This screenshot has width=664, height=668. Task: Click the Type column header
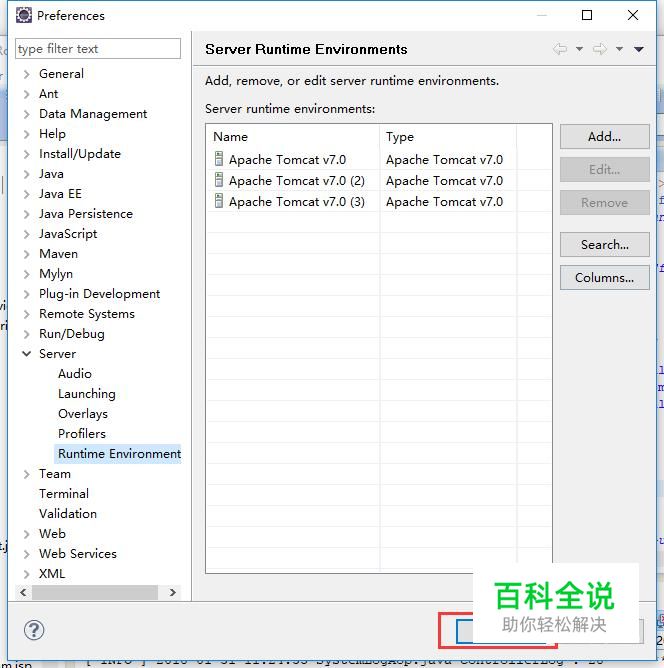pos(448,137)
